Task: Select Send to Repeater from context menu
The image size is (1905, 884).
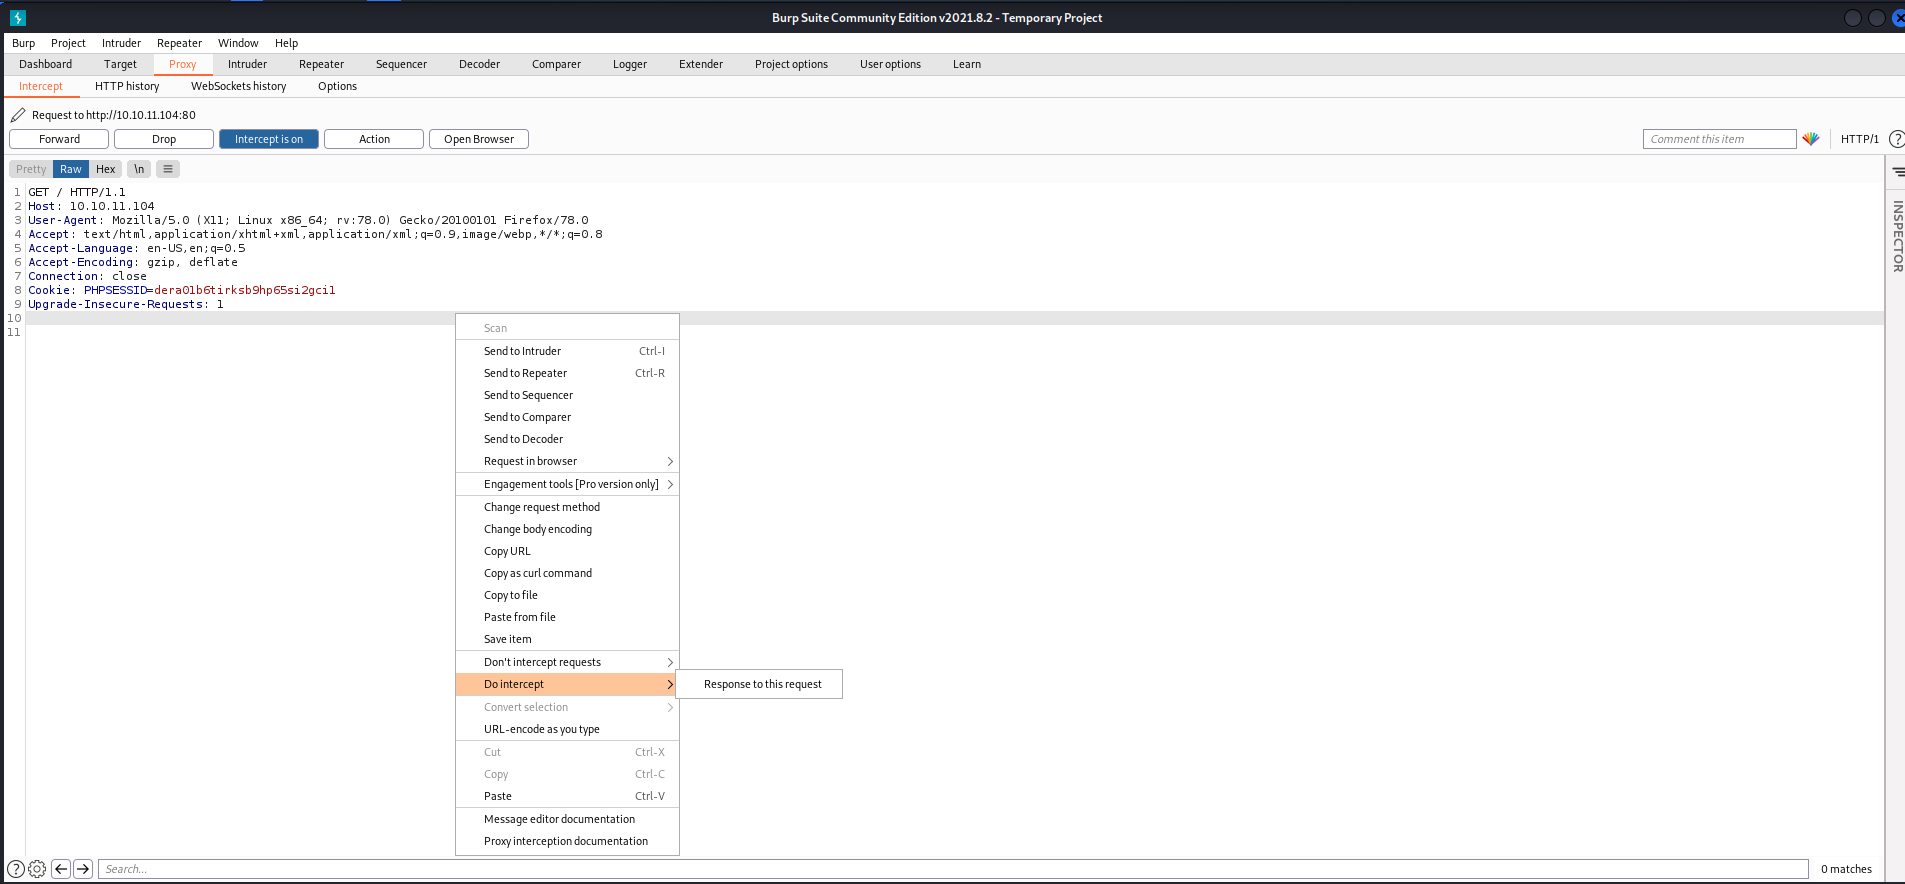Action: point(526,373)
